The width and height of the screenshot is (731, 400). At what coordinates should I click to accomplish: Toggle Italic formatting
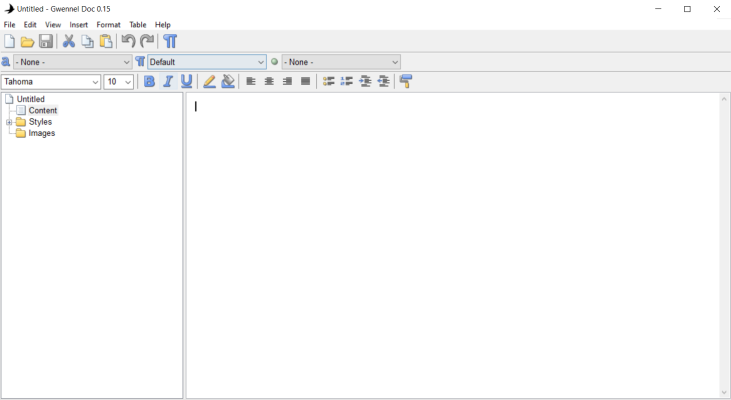168,82
